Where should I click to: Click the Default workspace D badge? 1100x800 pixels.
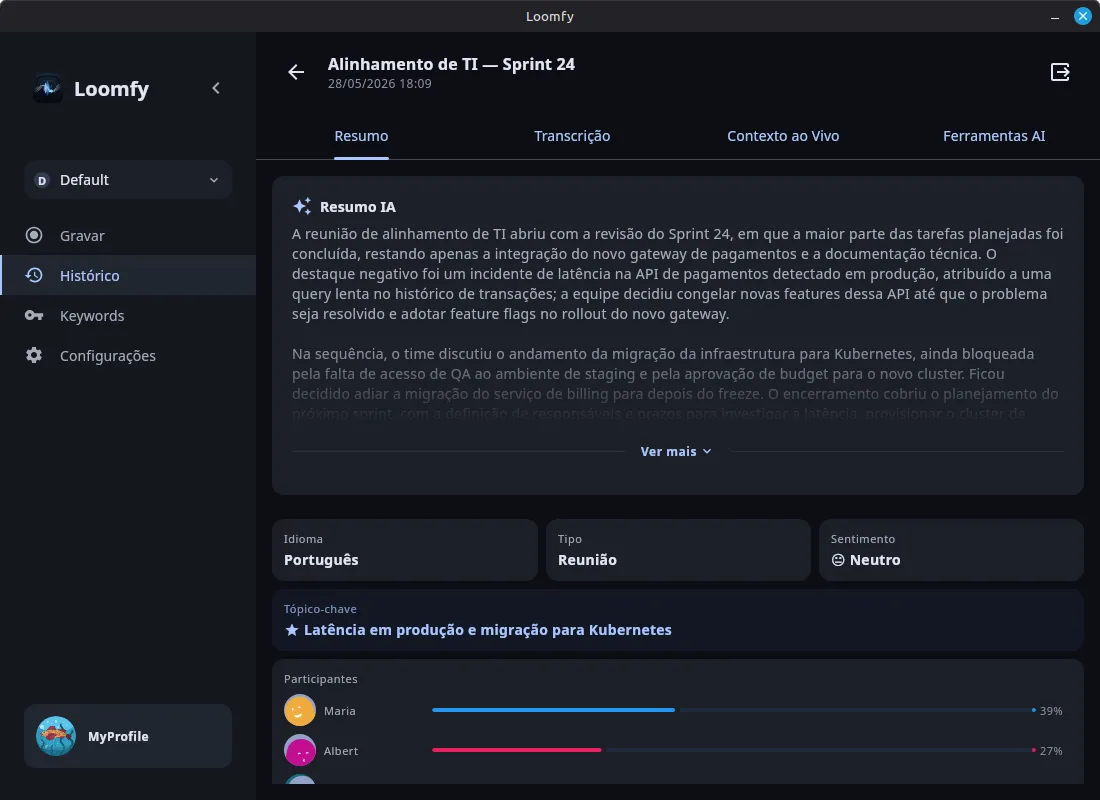click(x=42, y=180)
